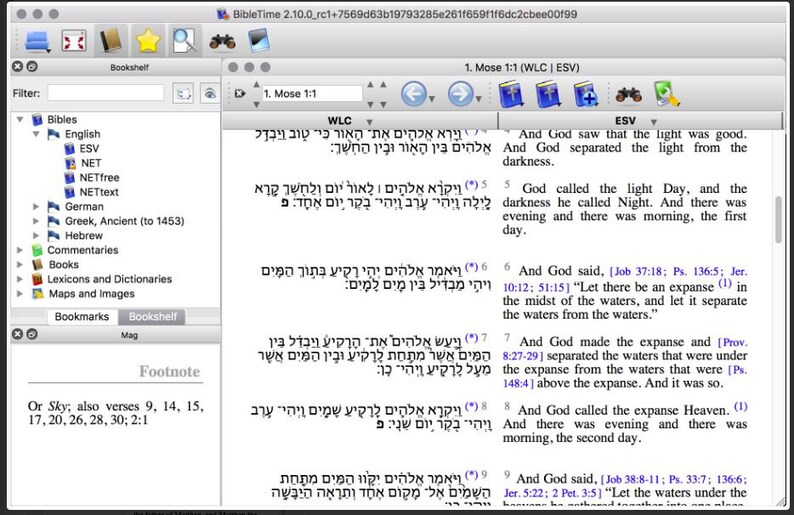
Task: Float the Mag dock panel
Action: tap(31, 334)
